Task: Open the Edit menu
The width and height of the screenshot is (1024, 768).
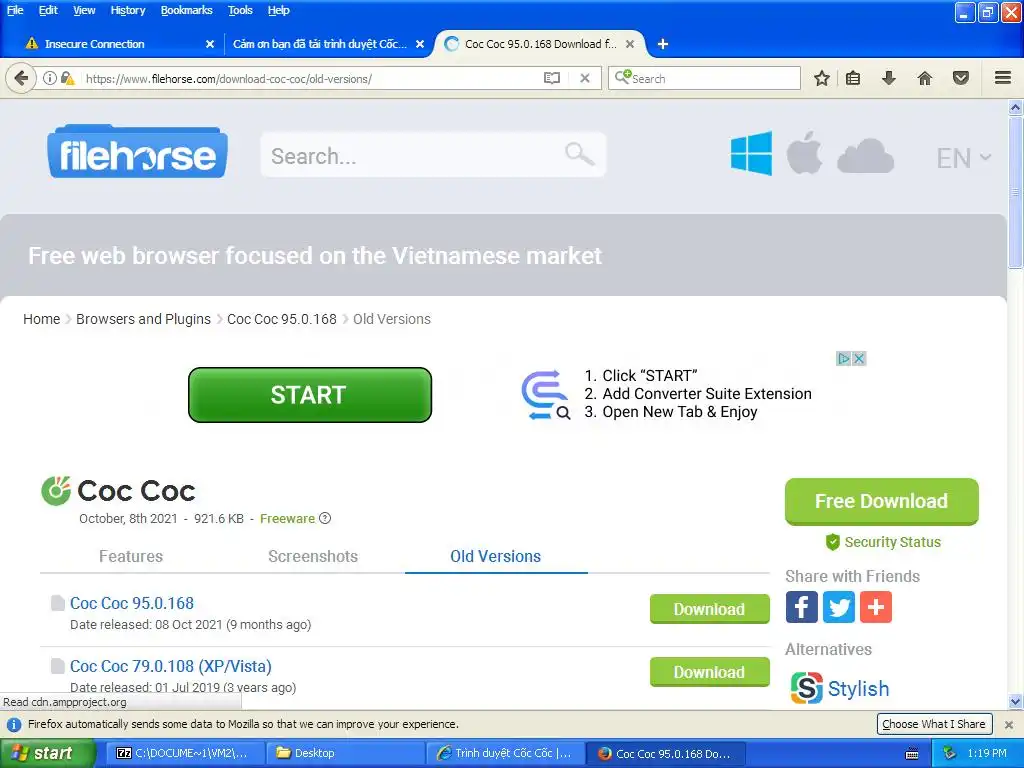Action: pyautogui.click(x=48, y=10)
